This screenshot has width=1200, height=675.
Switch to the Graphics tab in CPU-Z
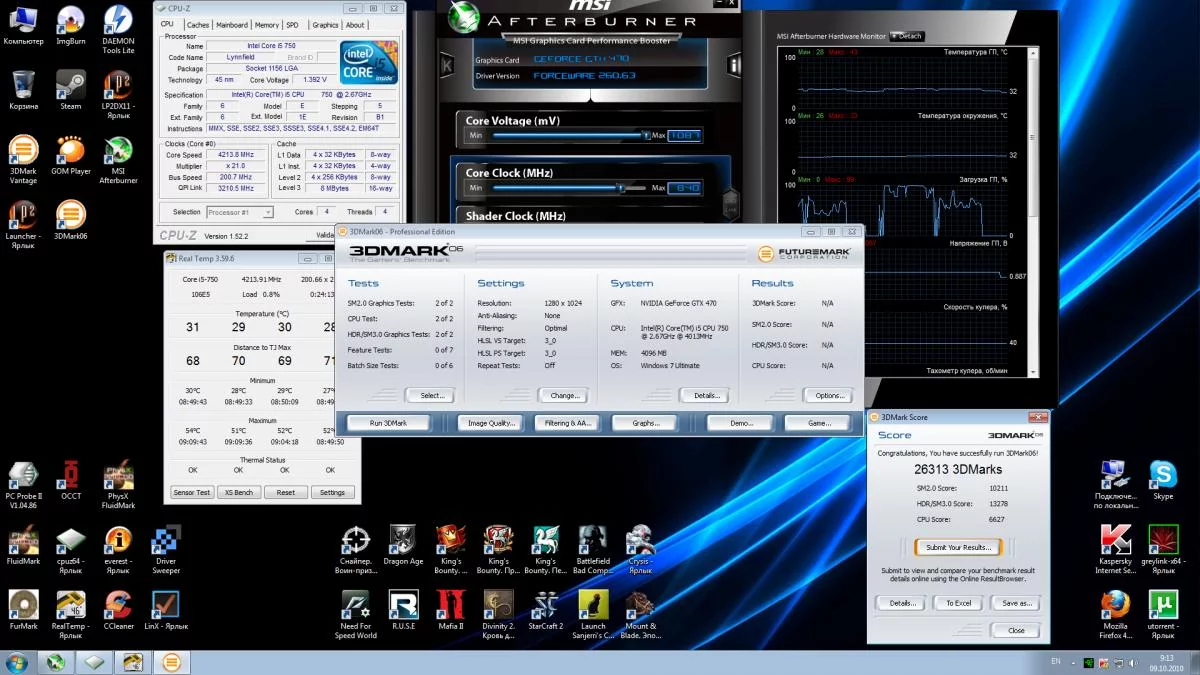coord(325,25)
